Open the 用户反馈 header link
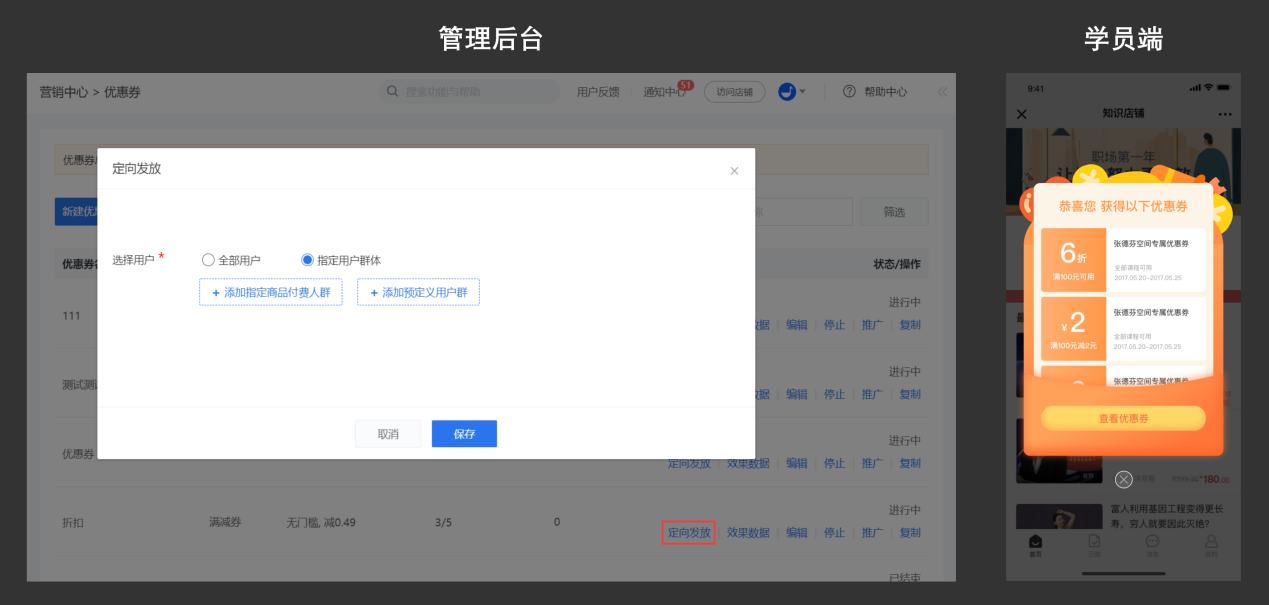Viewport: 1269px width, 605px height. (598, 92)
